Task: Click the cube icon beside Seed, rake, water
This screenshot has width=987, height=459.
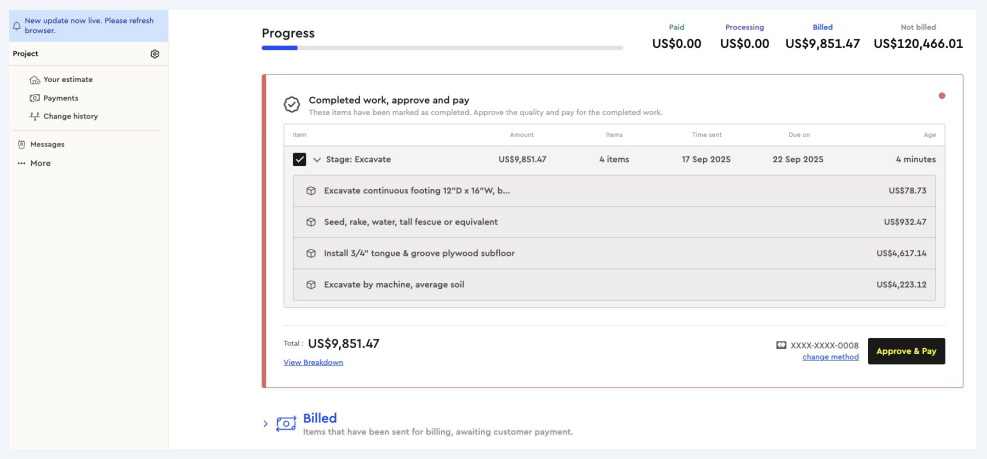Action: 311,222
